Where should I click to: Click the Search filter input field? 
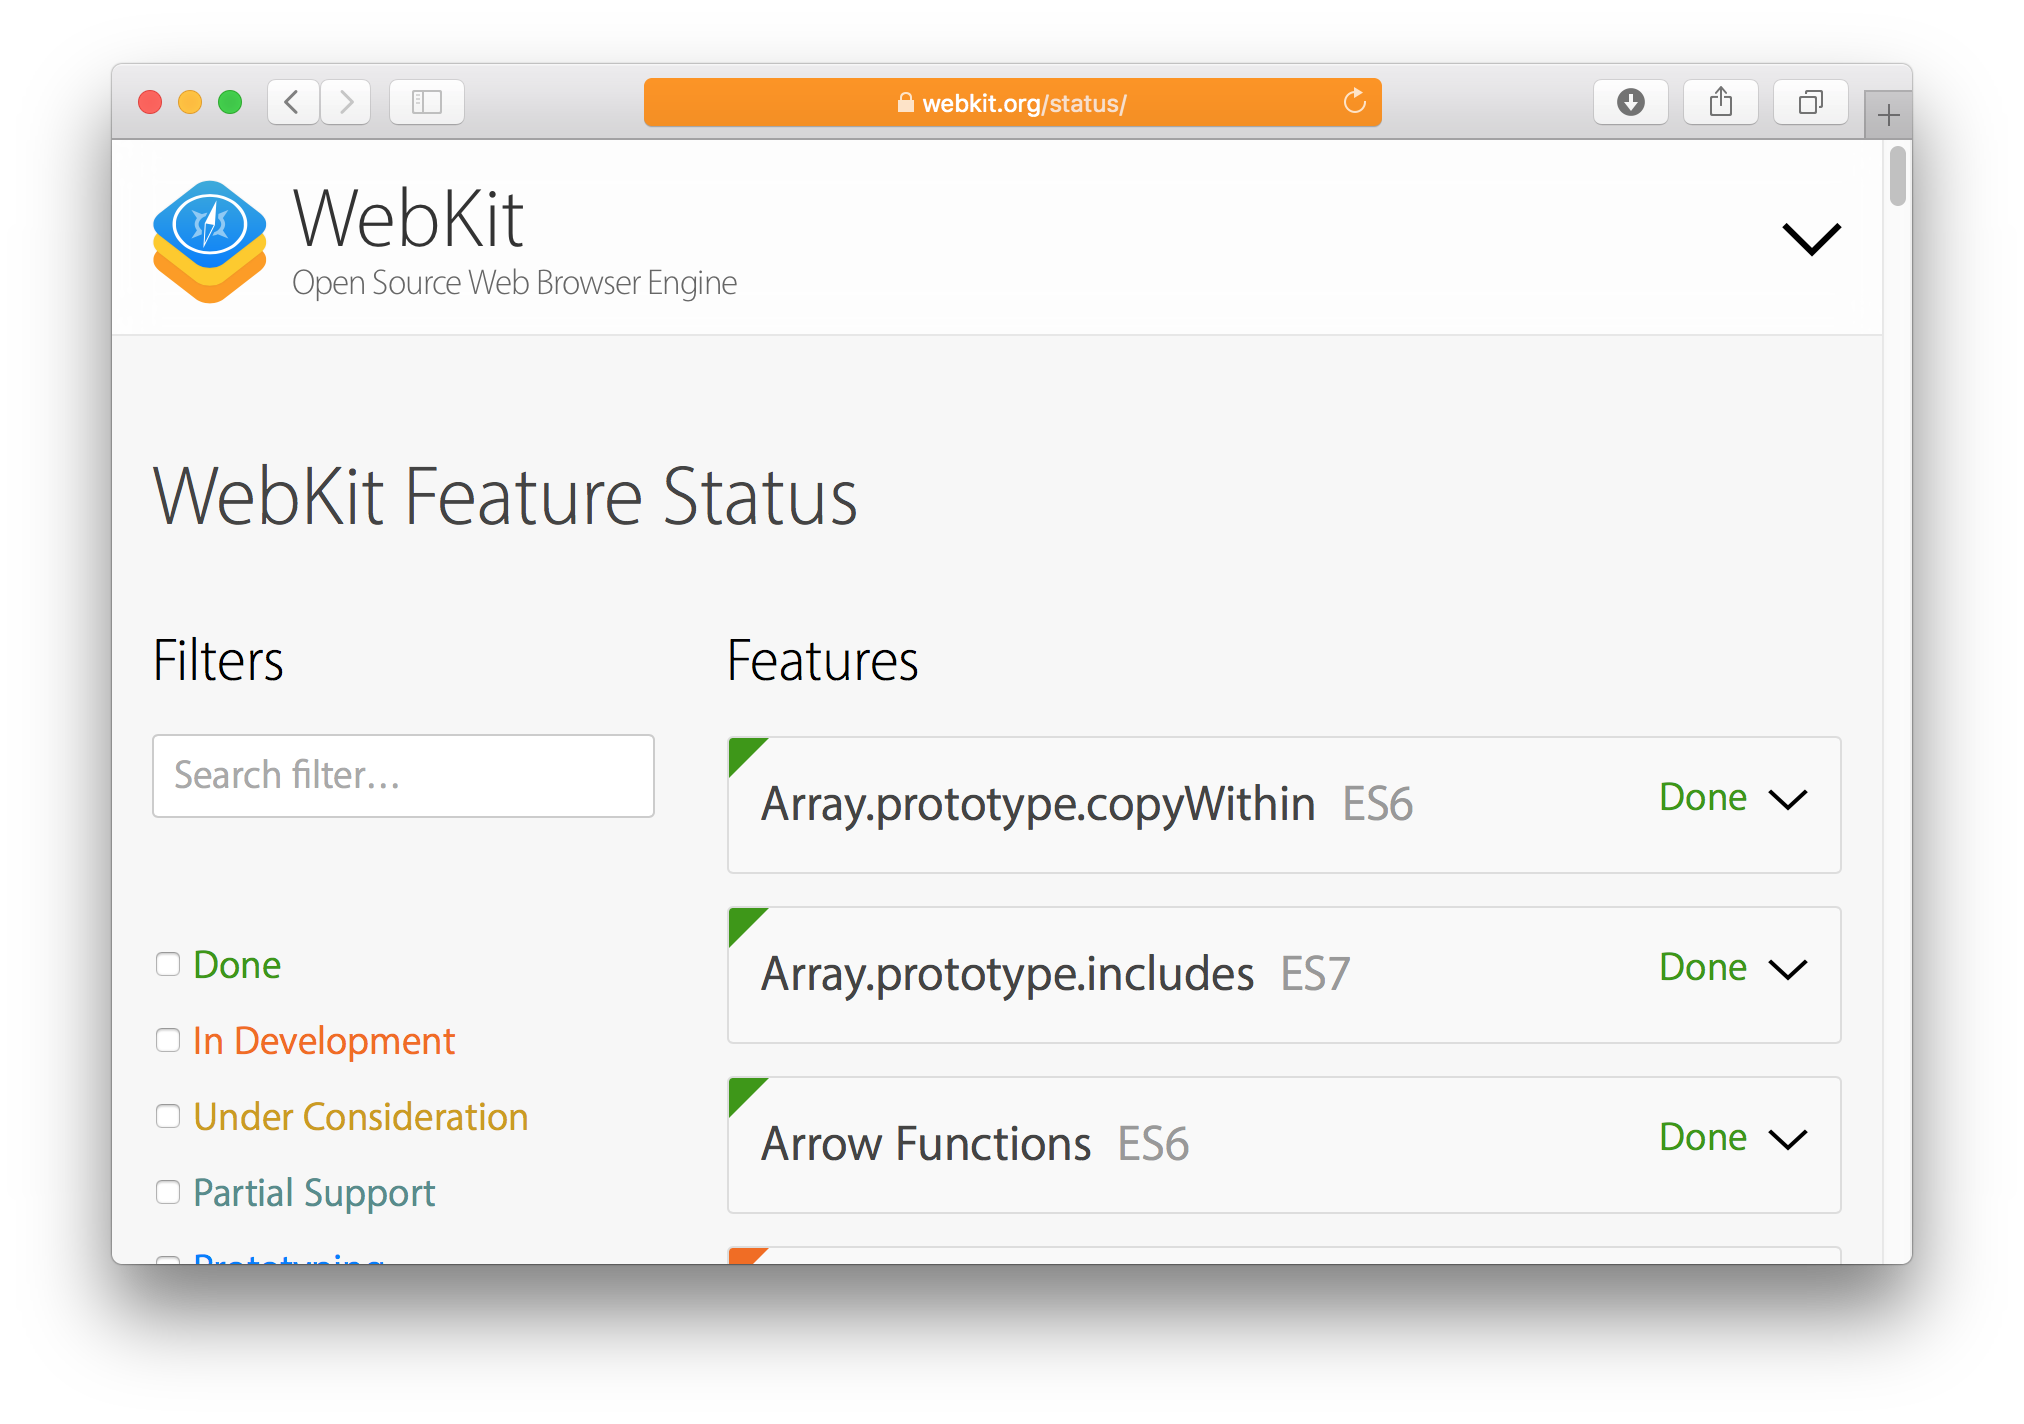coord(404,775)
